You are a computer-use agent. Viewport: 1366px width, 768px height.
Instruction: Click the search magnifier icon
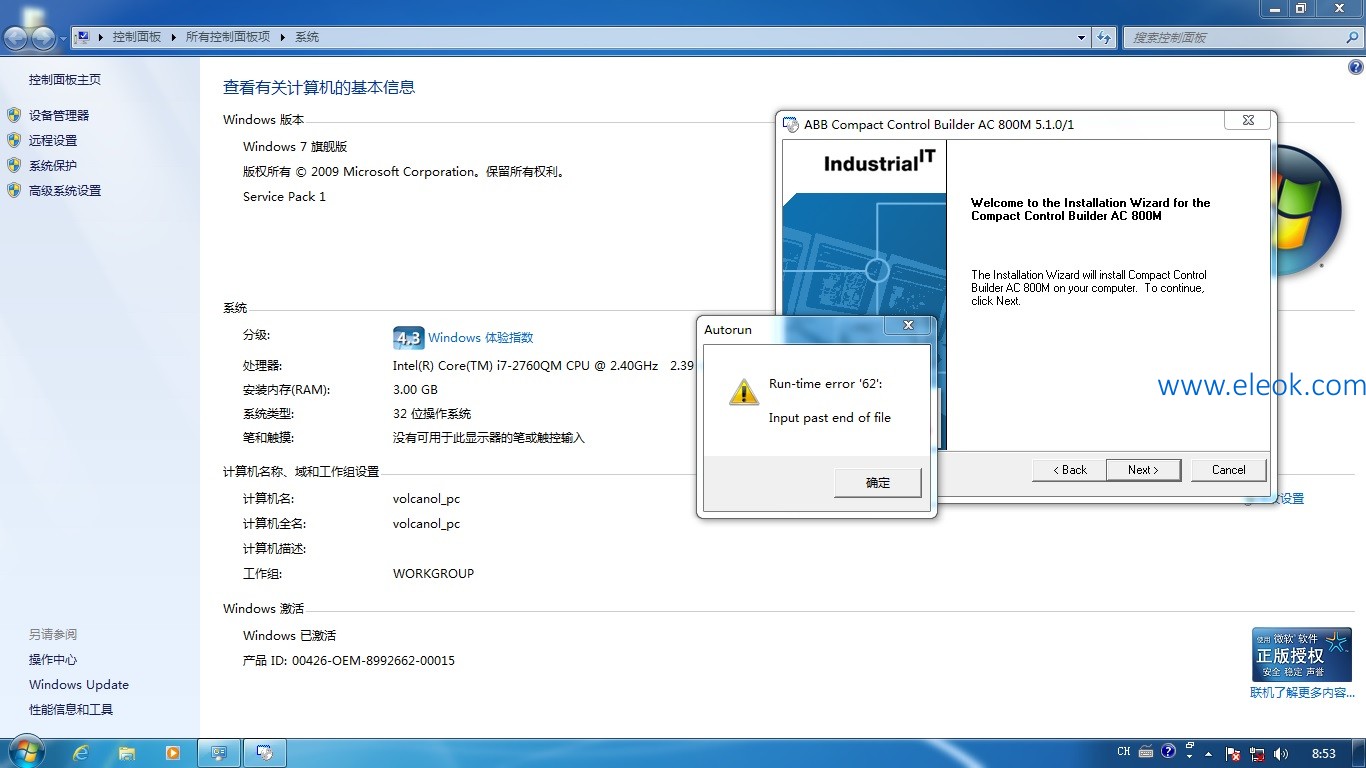[x=1352, y=37]
